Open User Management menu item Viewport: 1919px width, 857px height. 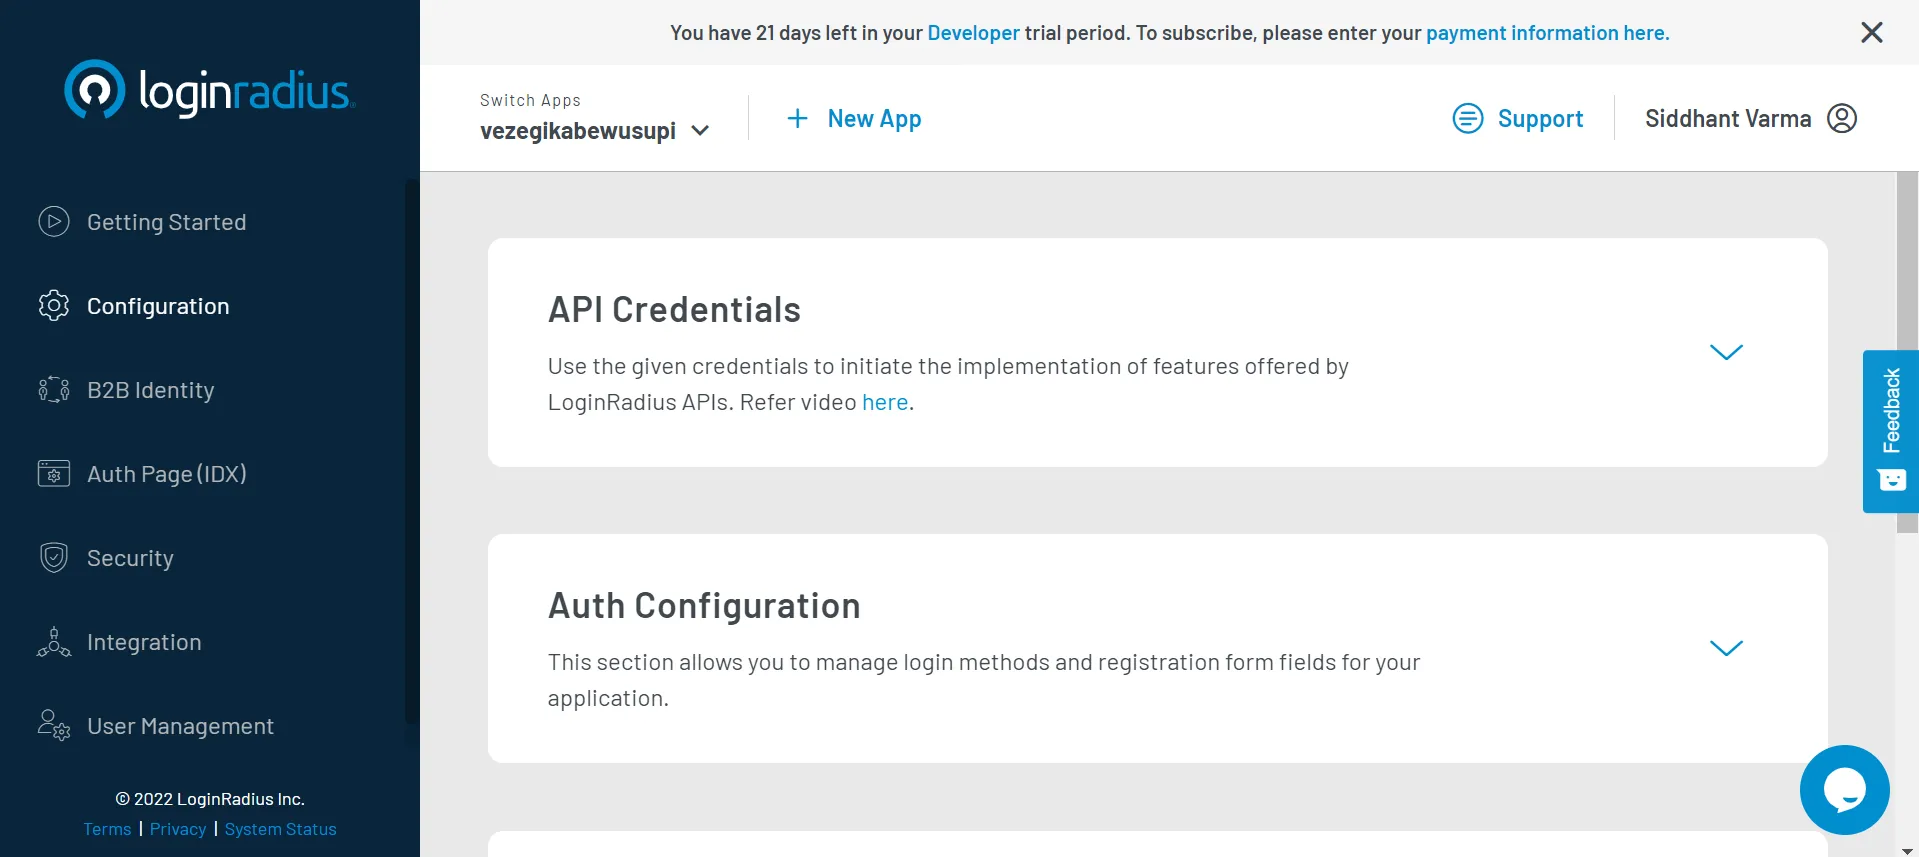click(180, 726)
